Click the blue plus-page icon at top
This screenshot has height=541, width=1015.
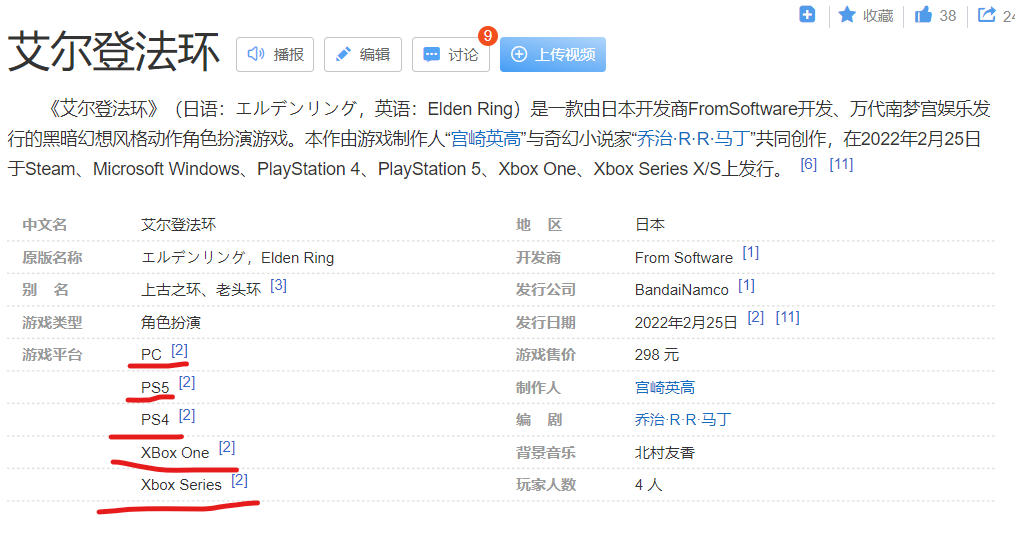click(x=807, y=14)
